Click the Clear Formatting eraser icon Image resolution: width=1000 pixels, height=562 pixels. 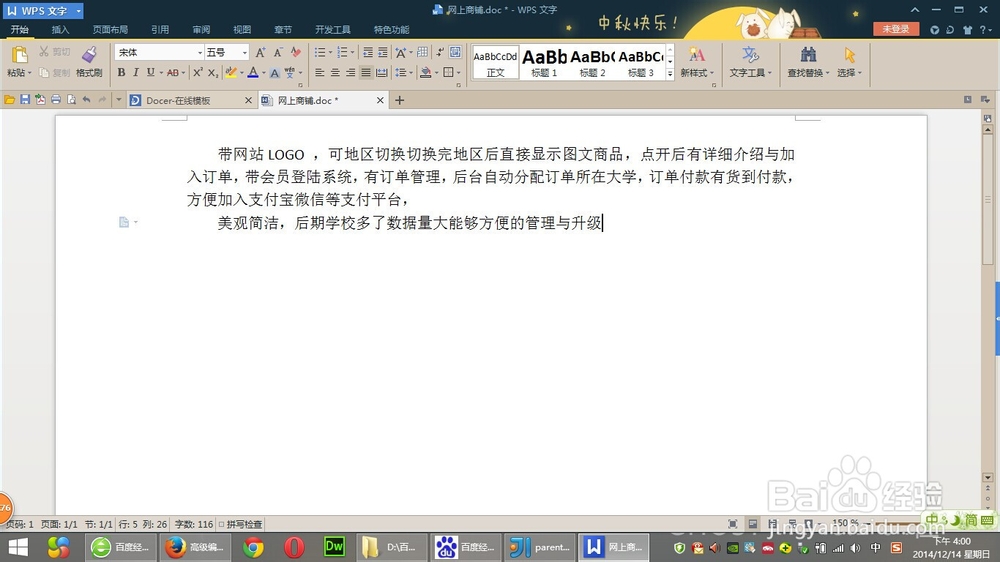pos(295,52)
